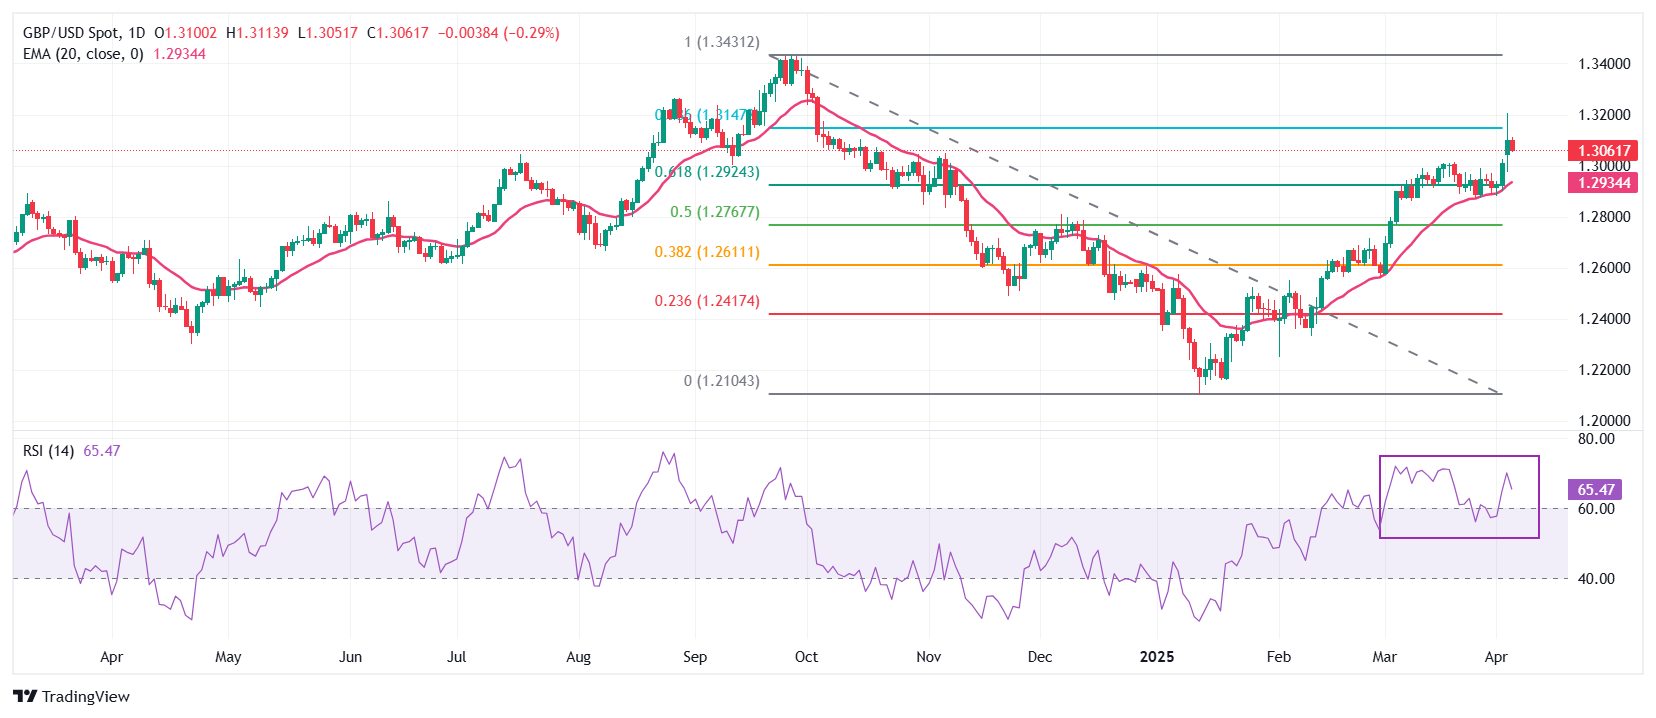Select the 1 (1.34312) Fibonacci top label
This screenshot has height=718, width=1656.
(x=721, y=42)
